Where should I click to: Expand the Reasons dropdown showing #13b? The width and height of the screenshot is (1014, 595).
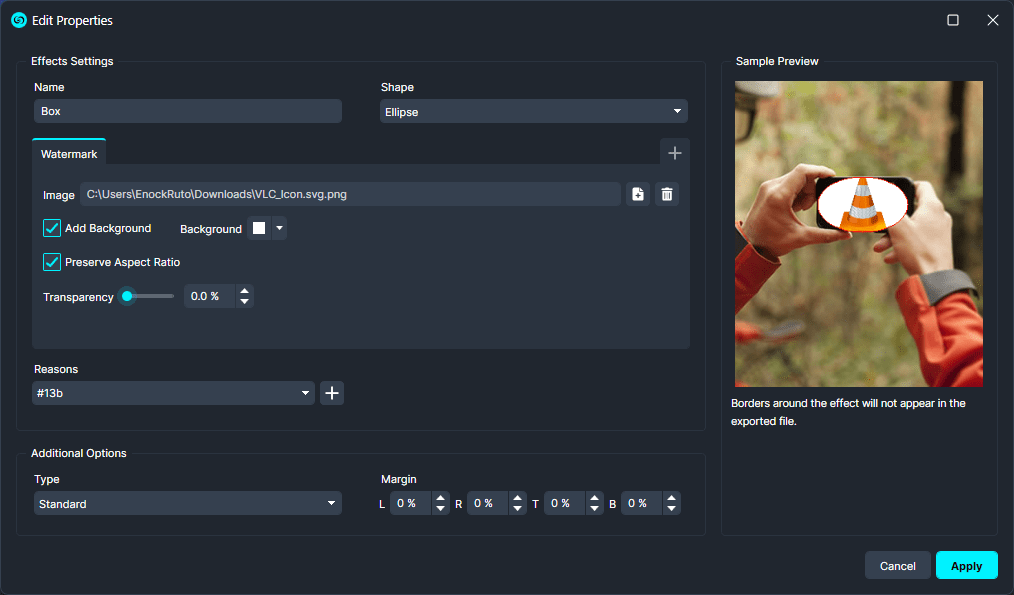(174, 394)
